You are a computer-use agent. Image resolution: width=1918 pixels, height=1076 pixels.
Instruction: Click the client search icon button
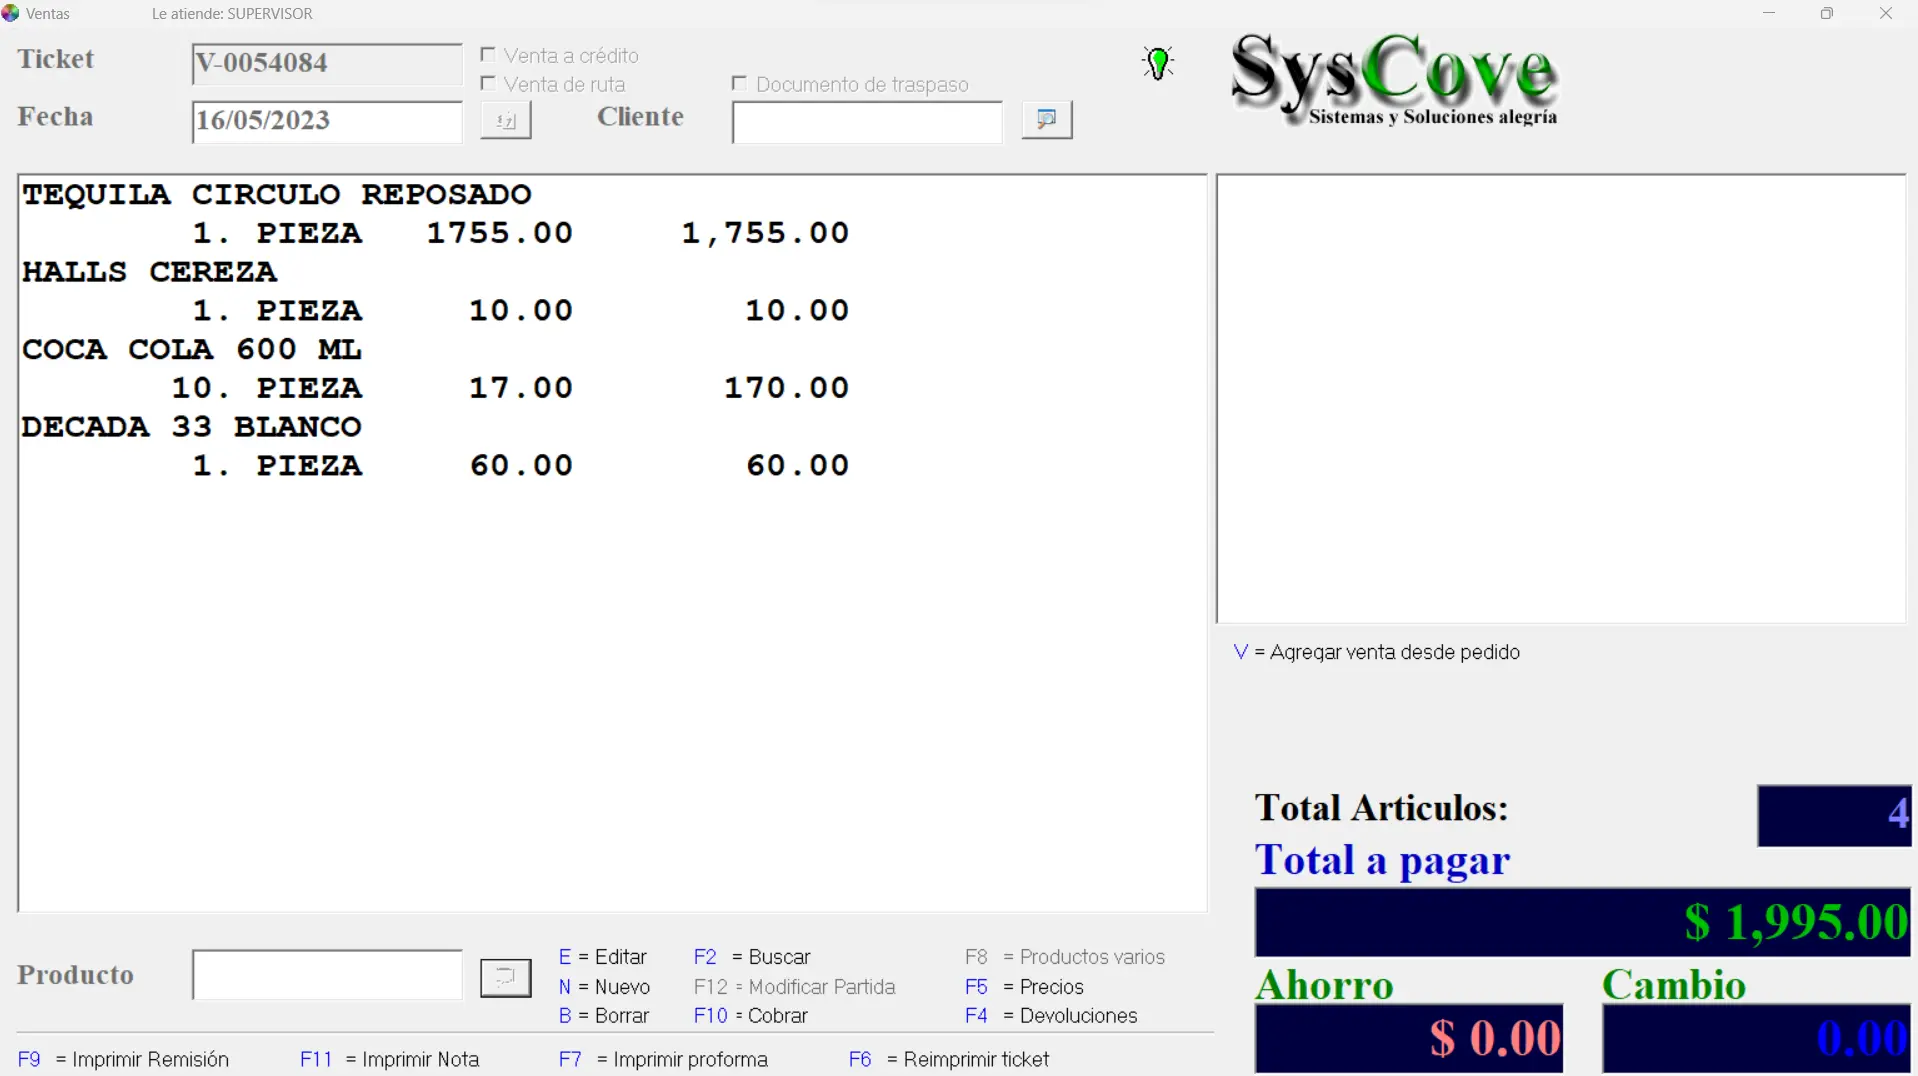[1046, 120]
